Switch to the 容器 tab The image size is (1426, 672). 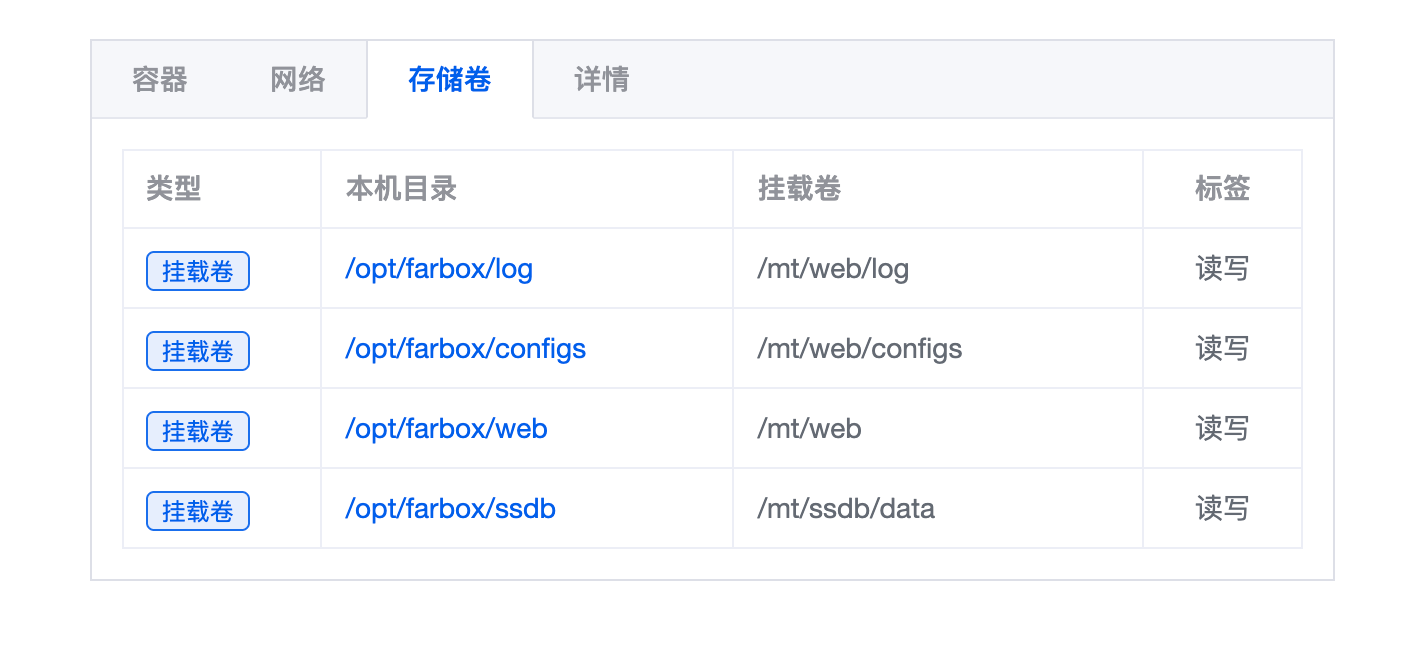coord(160,80)
